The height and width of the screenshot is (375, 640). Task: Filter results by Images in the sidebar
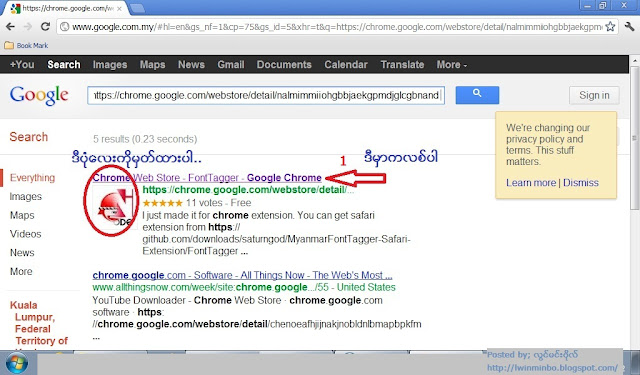(x=26, y=197)
